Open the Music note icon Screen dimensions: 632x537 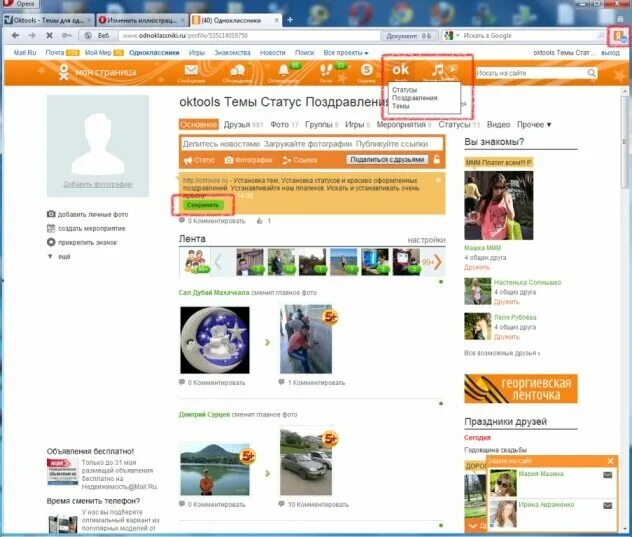(438, 71)
